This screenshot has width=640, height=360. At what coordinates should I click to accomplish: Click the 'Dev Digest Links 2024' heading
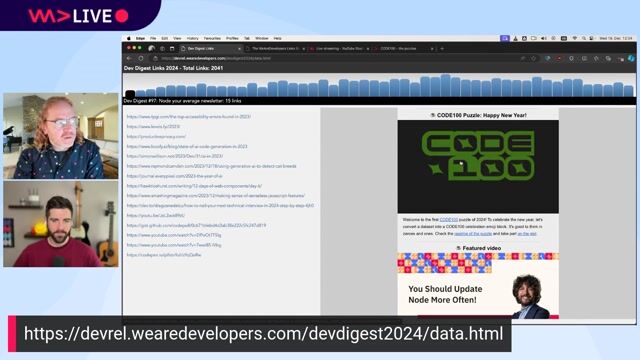[173, 68]
